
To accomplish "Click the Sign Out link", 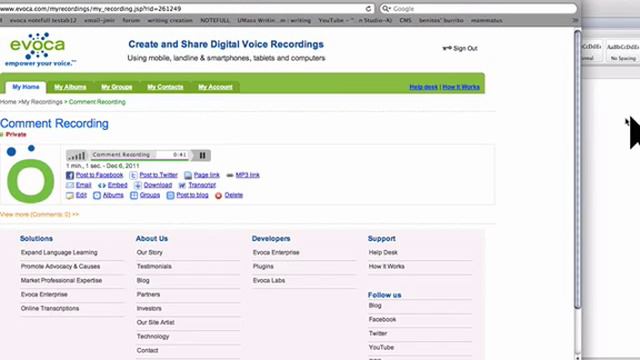I will click(465, 48).
